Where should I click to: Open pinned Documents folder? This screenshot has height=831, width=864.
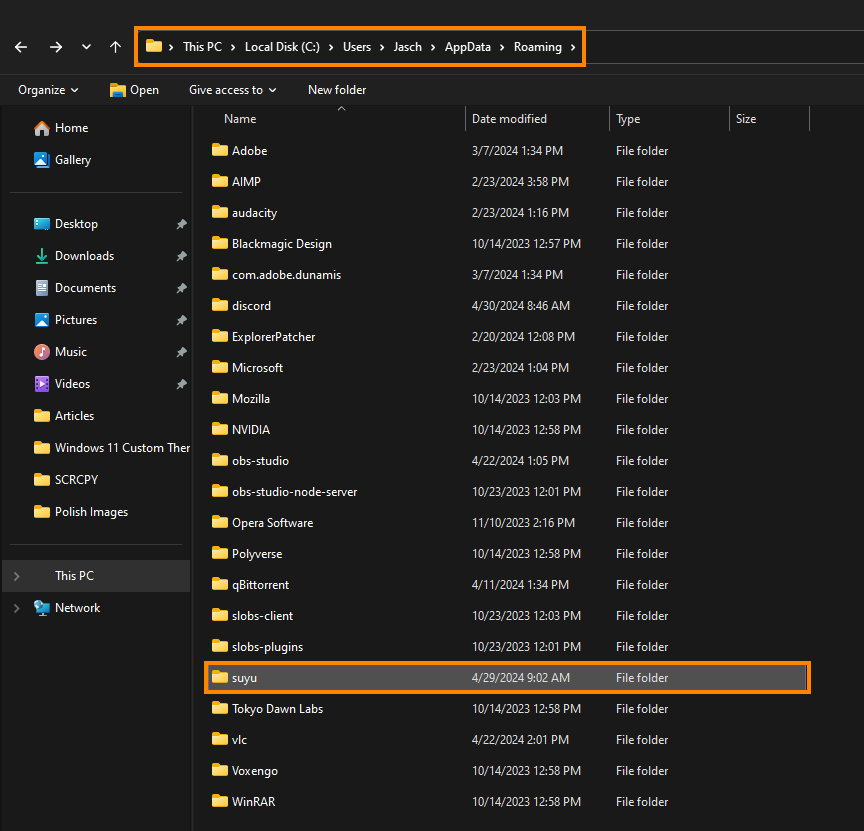(x=74, y=288)
